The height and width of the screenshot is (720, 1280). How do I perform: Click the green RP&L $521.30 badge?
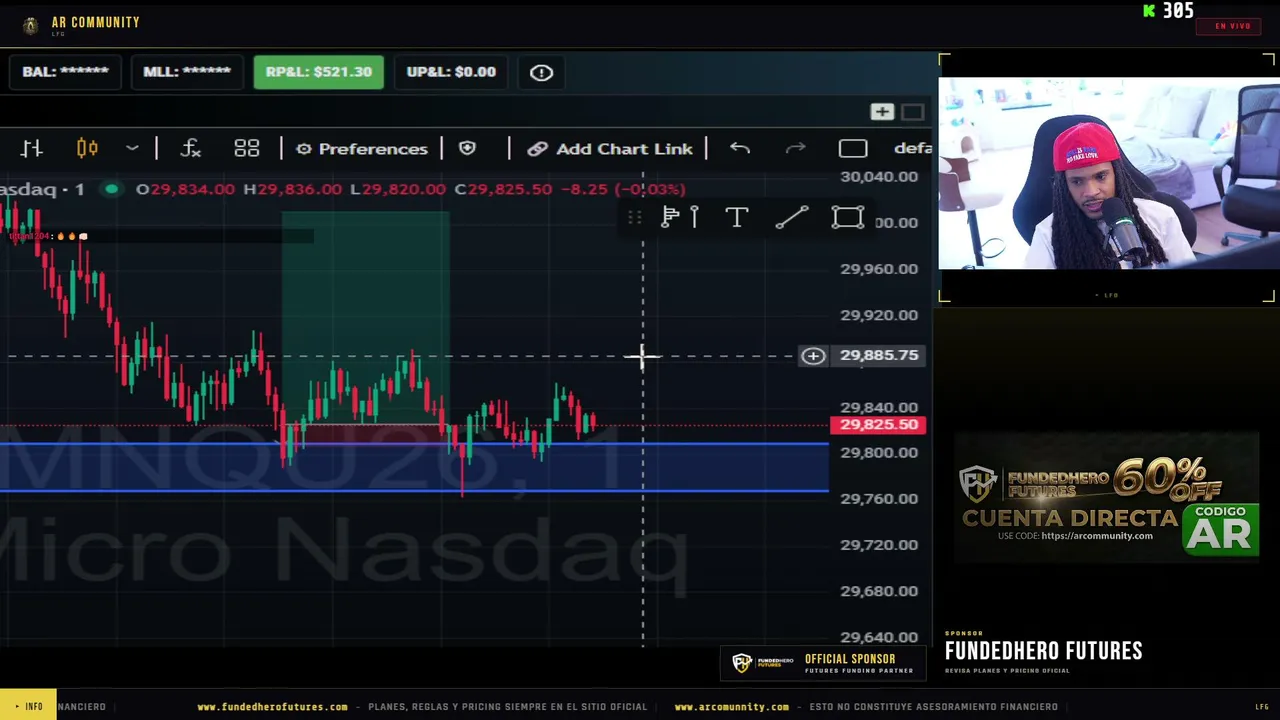click(318, 72)
